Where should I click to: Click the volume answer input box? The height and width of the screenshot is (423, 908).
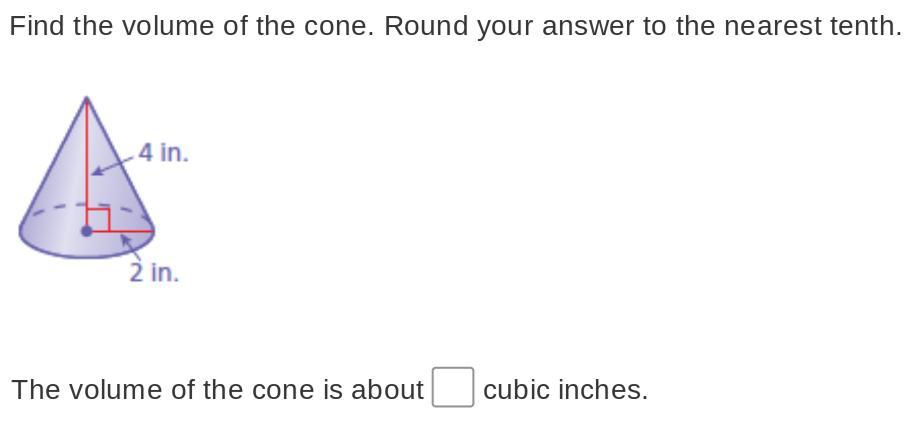[453, 387]
